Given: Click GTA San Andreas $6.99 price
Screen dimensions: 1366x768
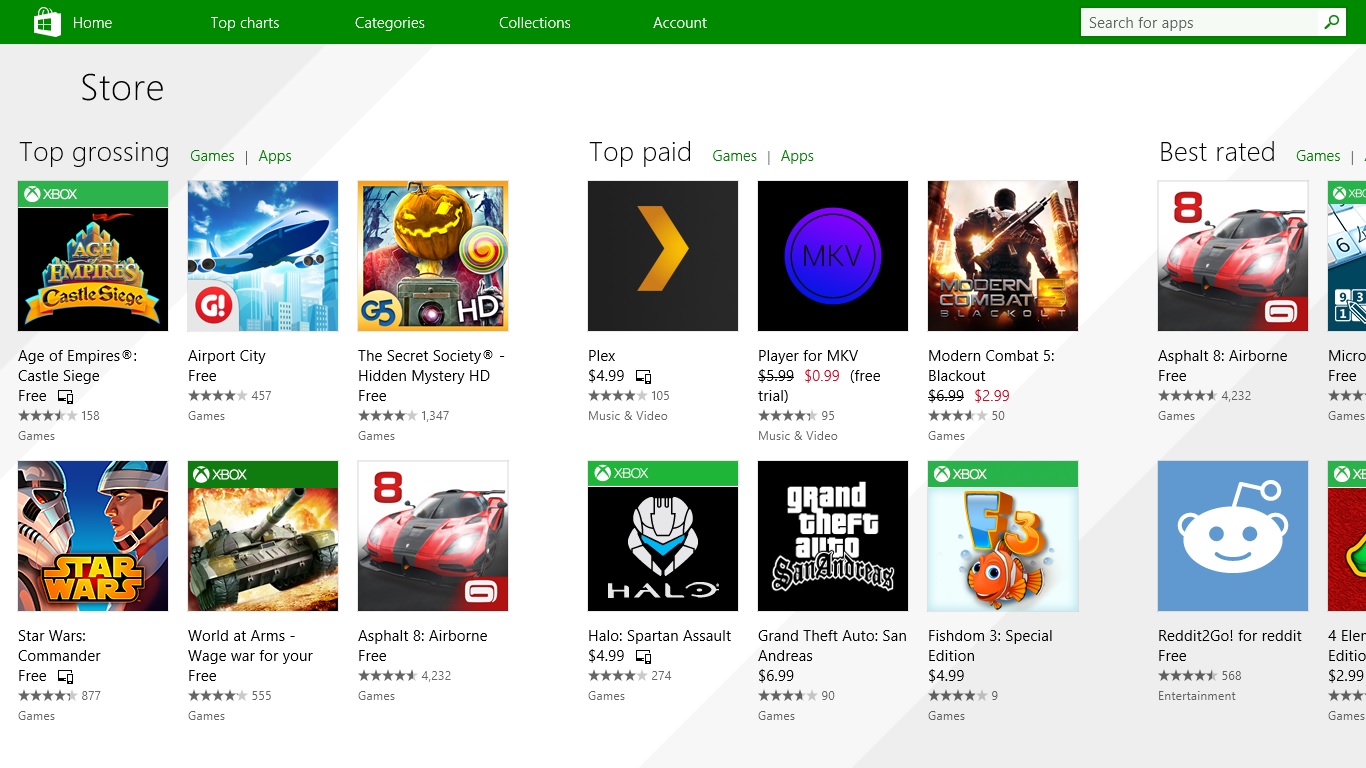Looking at the screenshot, I should click(776, 676).
